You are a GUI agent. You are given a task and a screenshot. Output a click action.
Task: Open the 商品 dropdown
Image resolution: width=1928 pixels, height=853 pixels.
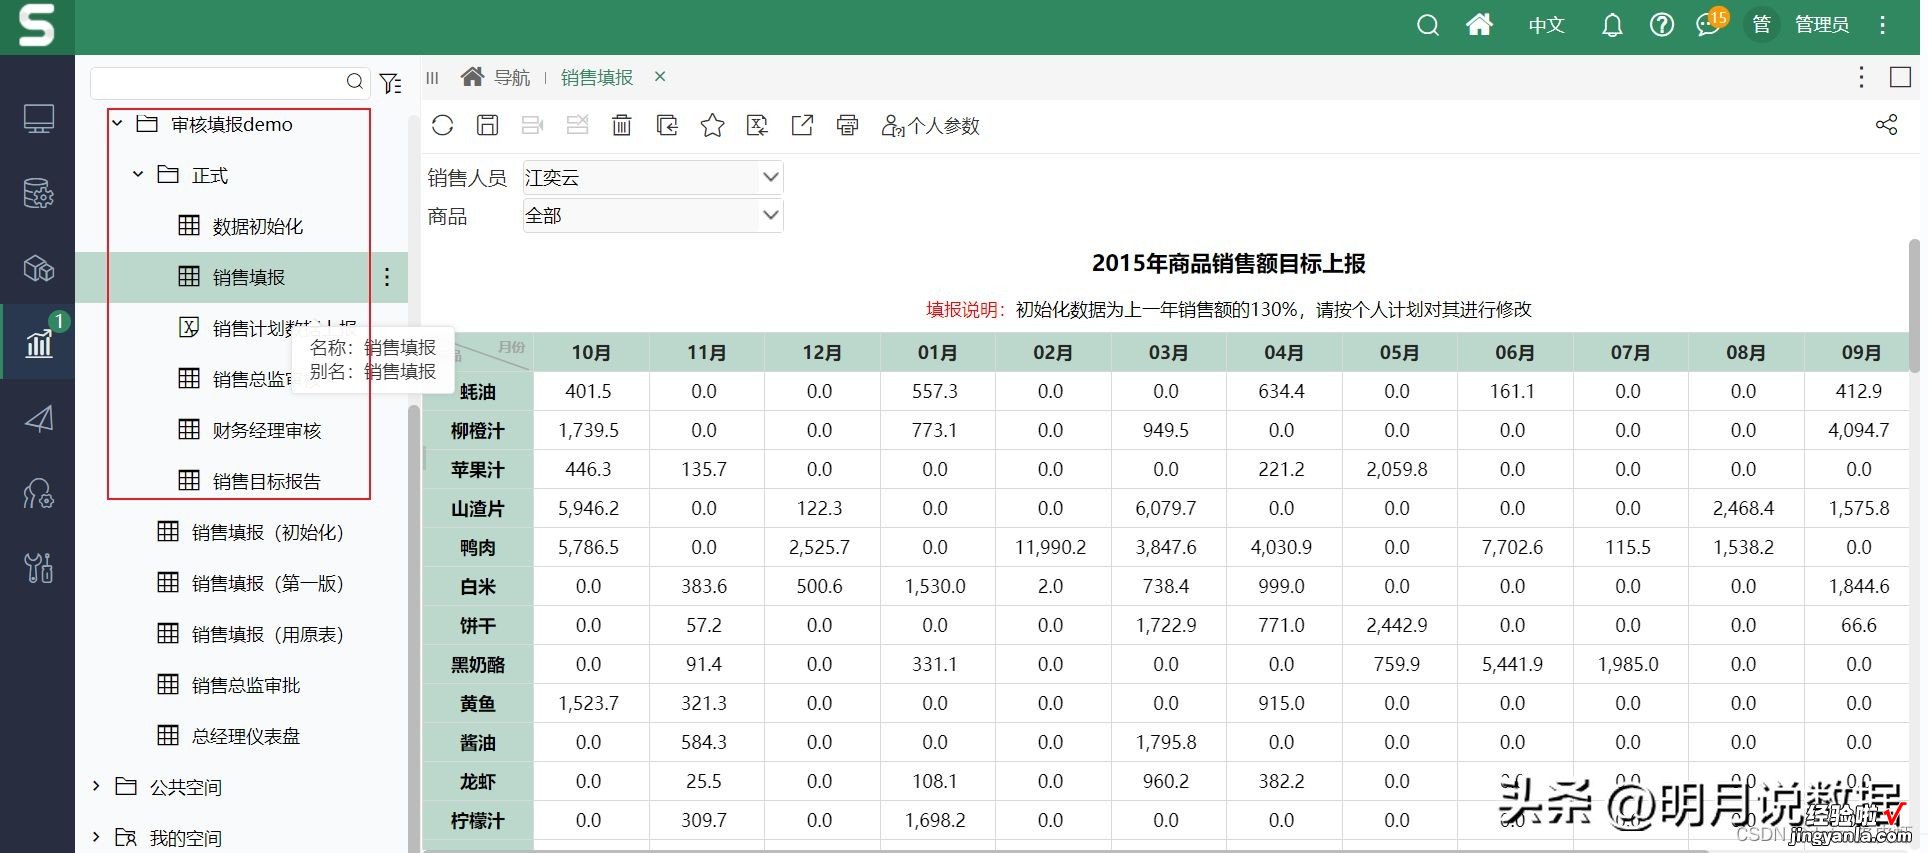(x=653, y=215)
